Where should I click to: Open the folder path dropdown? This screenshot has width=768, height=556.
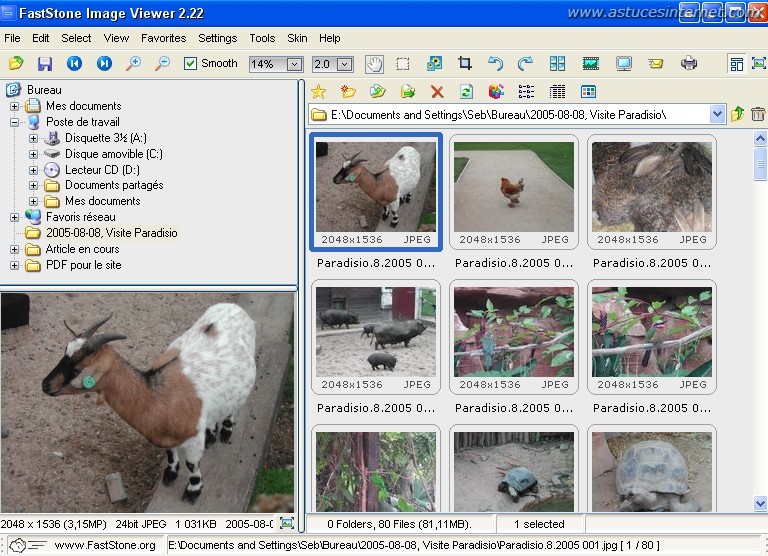pyautogui.click(x=717, y=115)
